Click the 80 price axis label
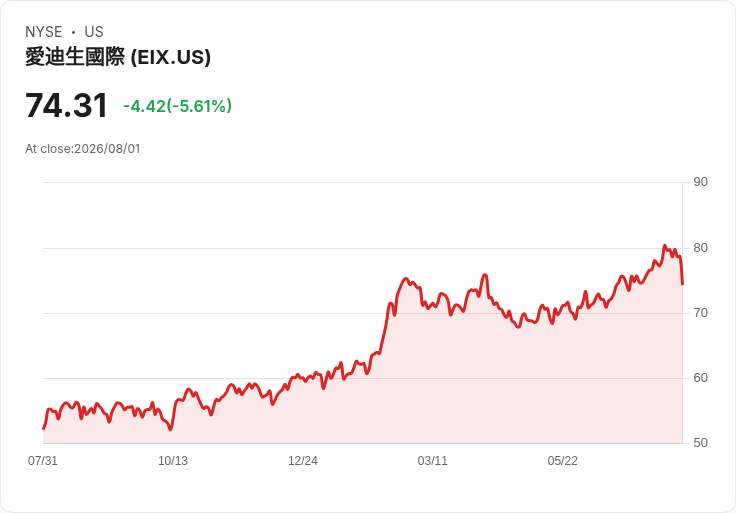 [x=700, y=248]
